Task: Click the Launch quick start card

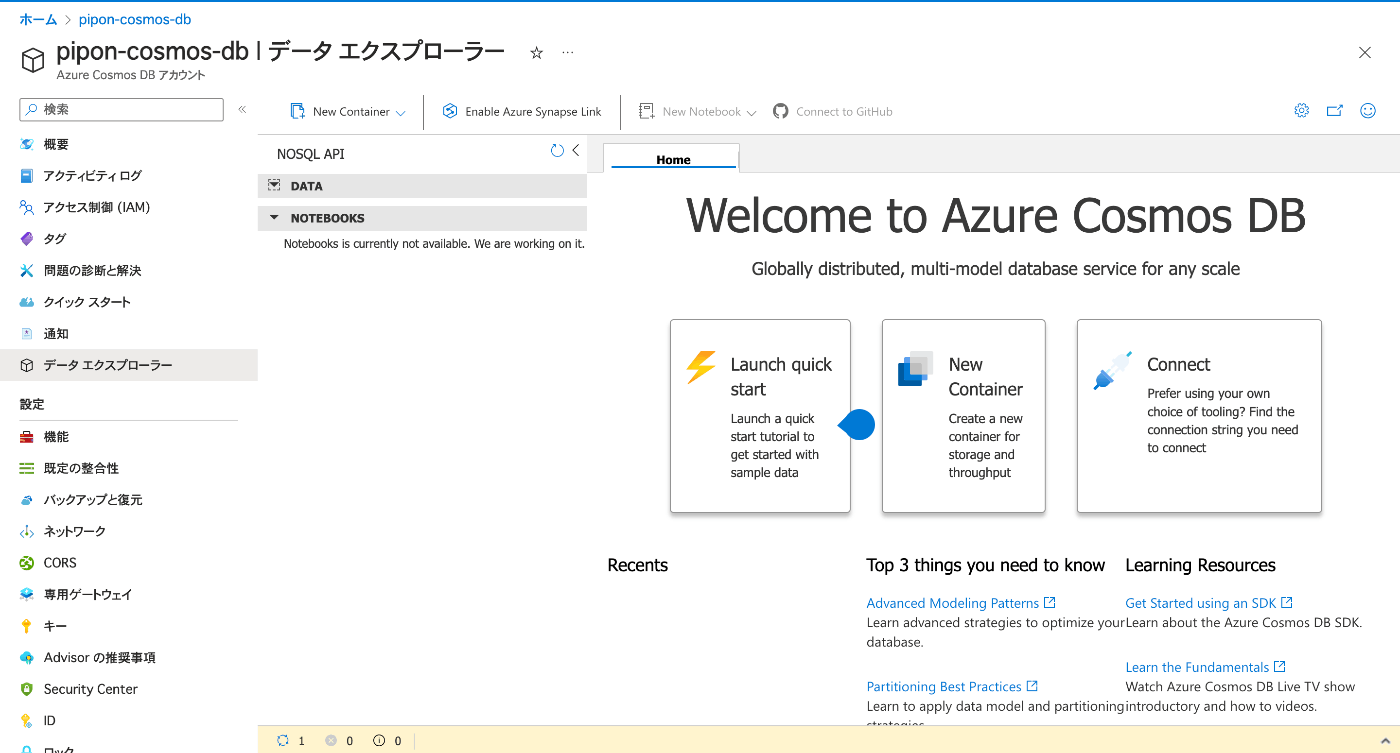Action: click(760, 416)
